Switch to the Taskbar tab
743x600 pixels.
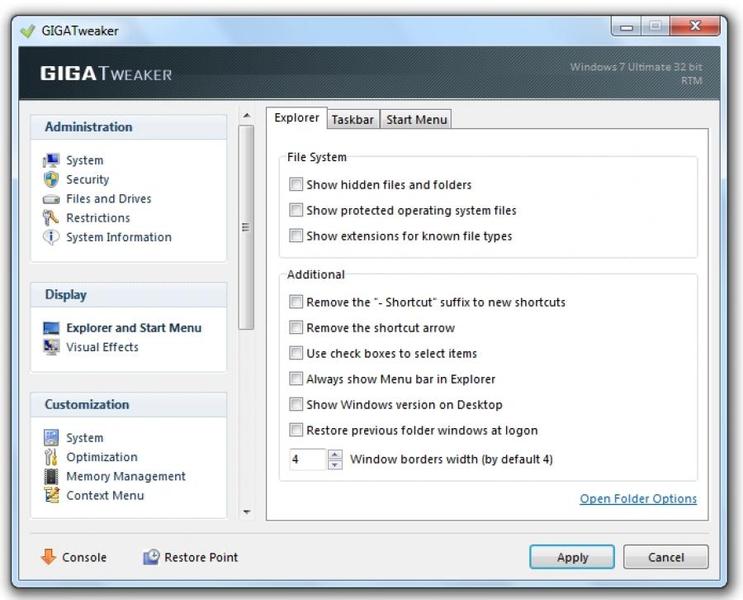coord(353,119)
